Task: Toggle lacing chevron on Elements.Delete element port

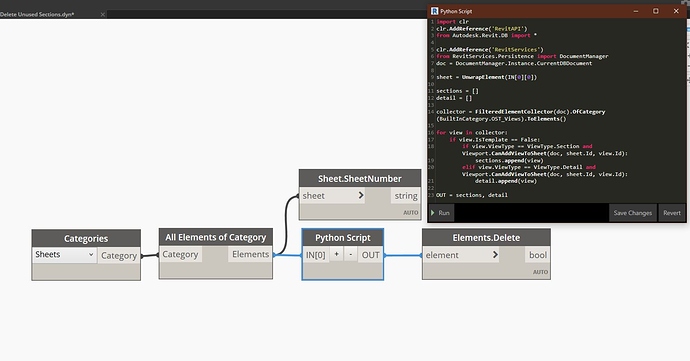Action: [495, 254]
